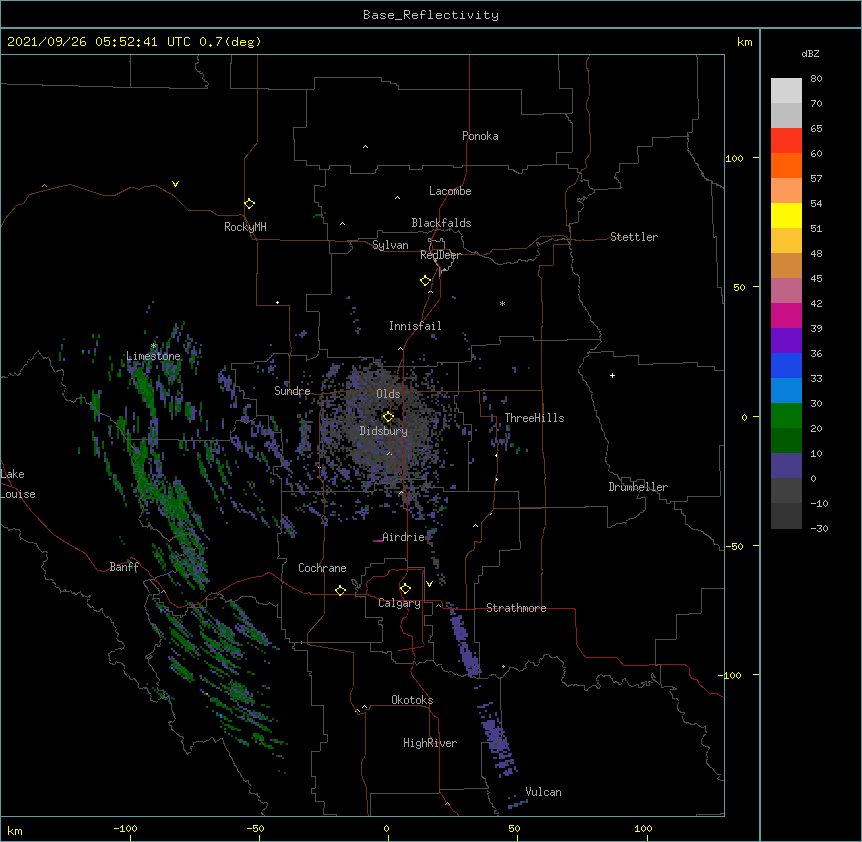862x842 pixels.
Task: Select the Banff label
Action: 124,567
